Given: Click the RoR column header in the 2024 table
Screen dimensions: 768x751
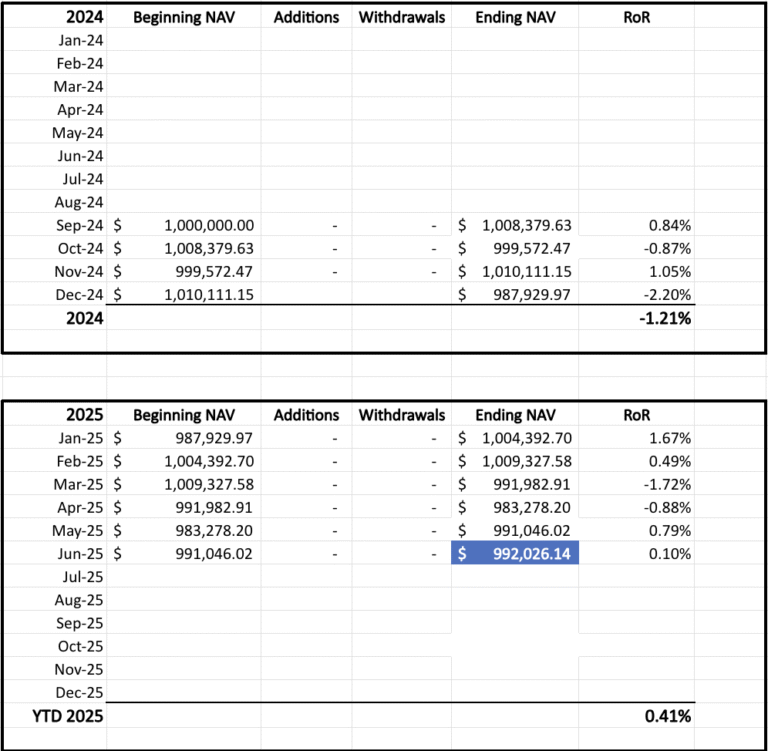Looking at the screenshot, I should point(636,17).
